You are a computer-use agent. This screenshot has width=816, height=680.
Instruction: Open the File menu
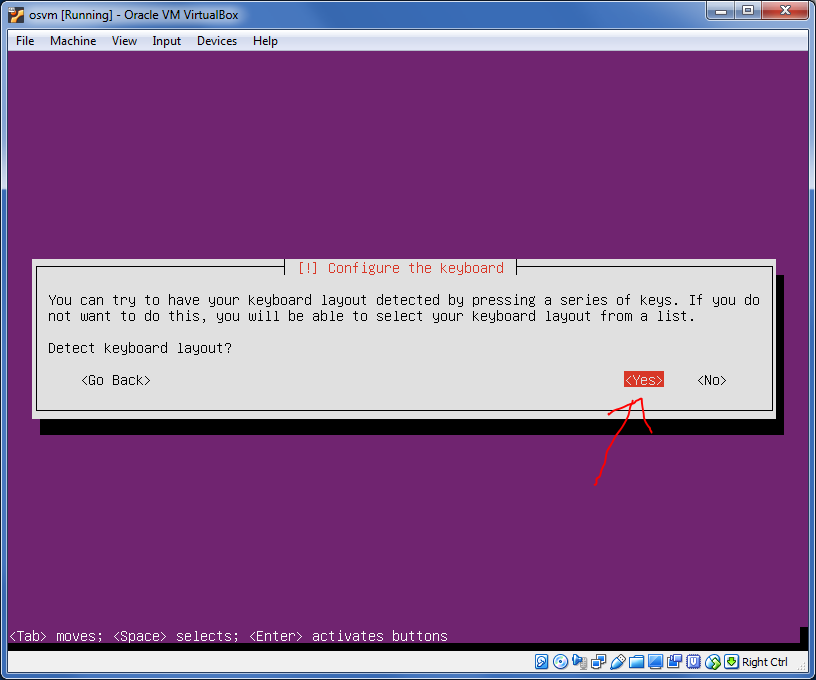25,41
